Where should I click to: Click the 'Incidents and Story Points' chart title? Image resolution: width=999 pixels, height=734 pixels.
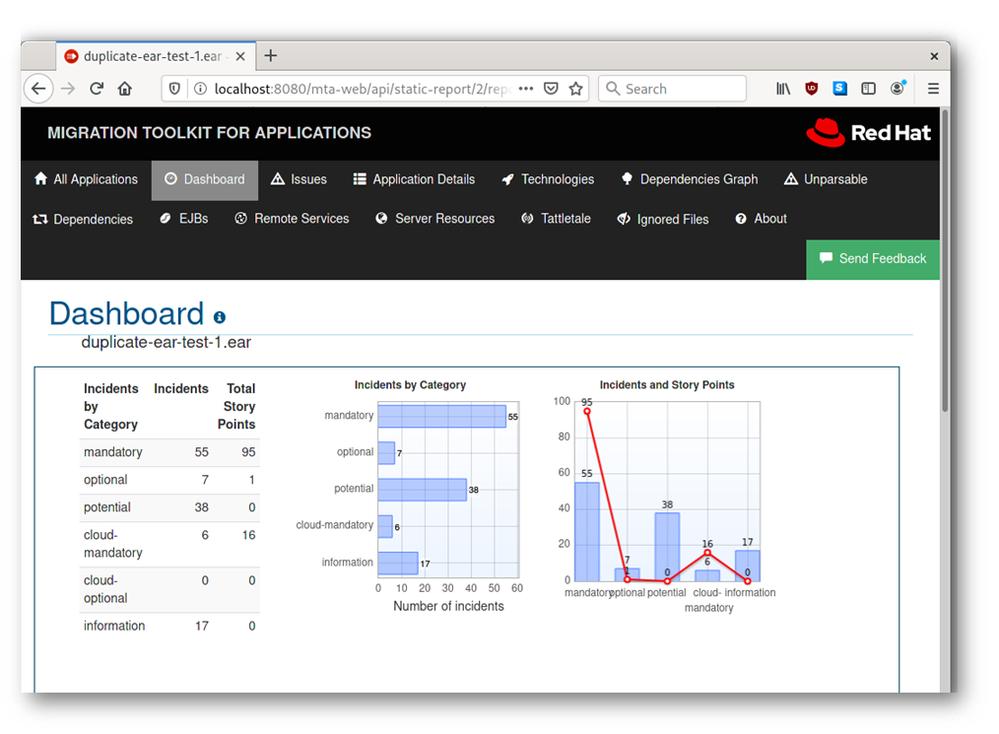pyautogui.click(x=666, y=385)
